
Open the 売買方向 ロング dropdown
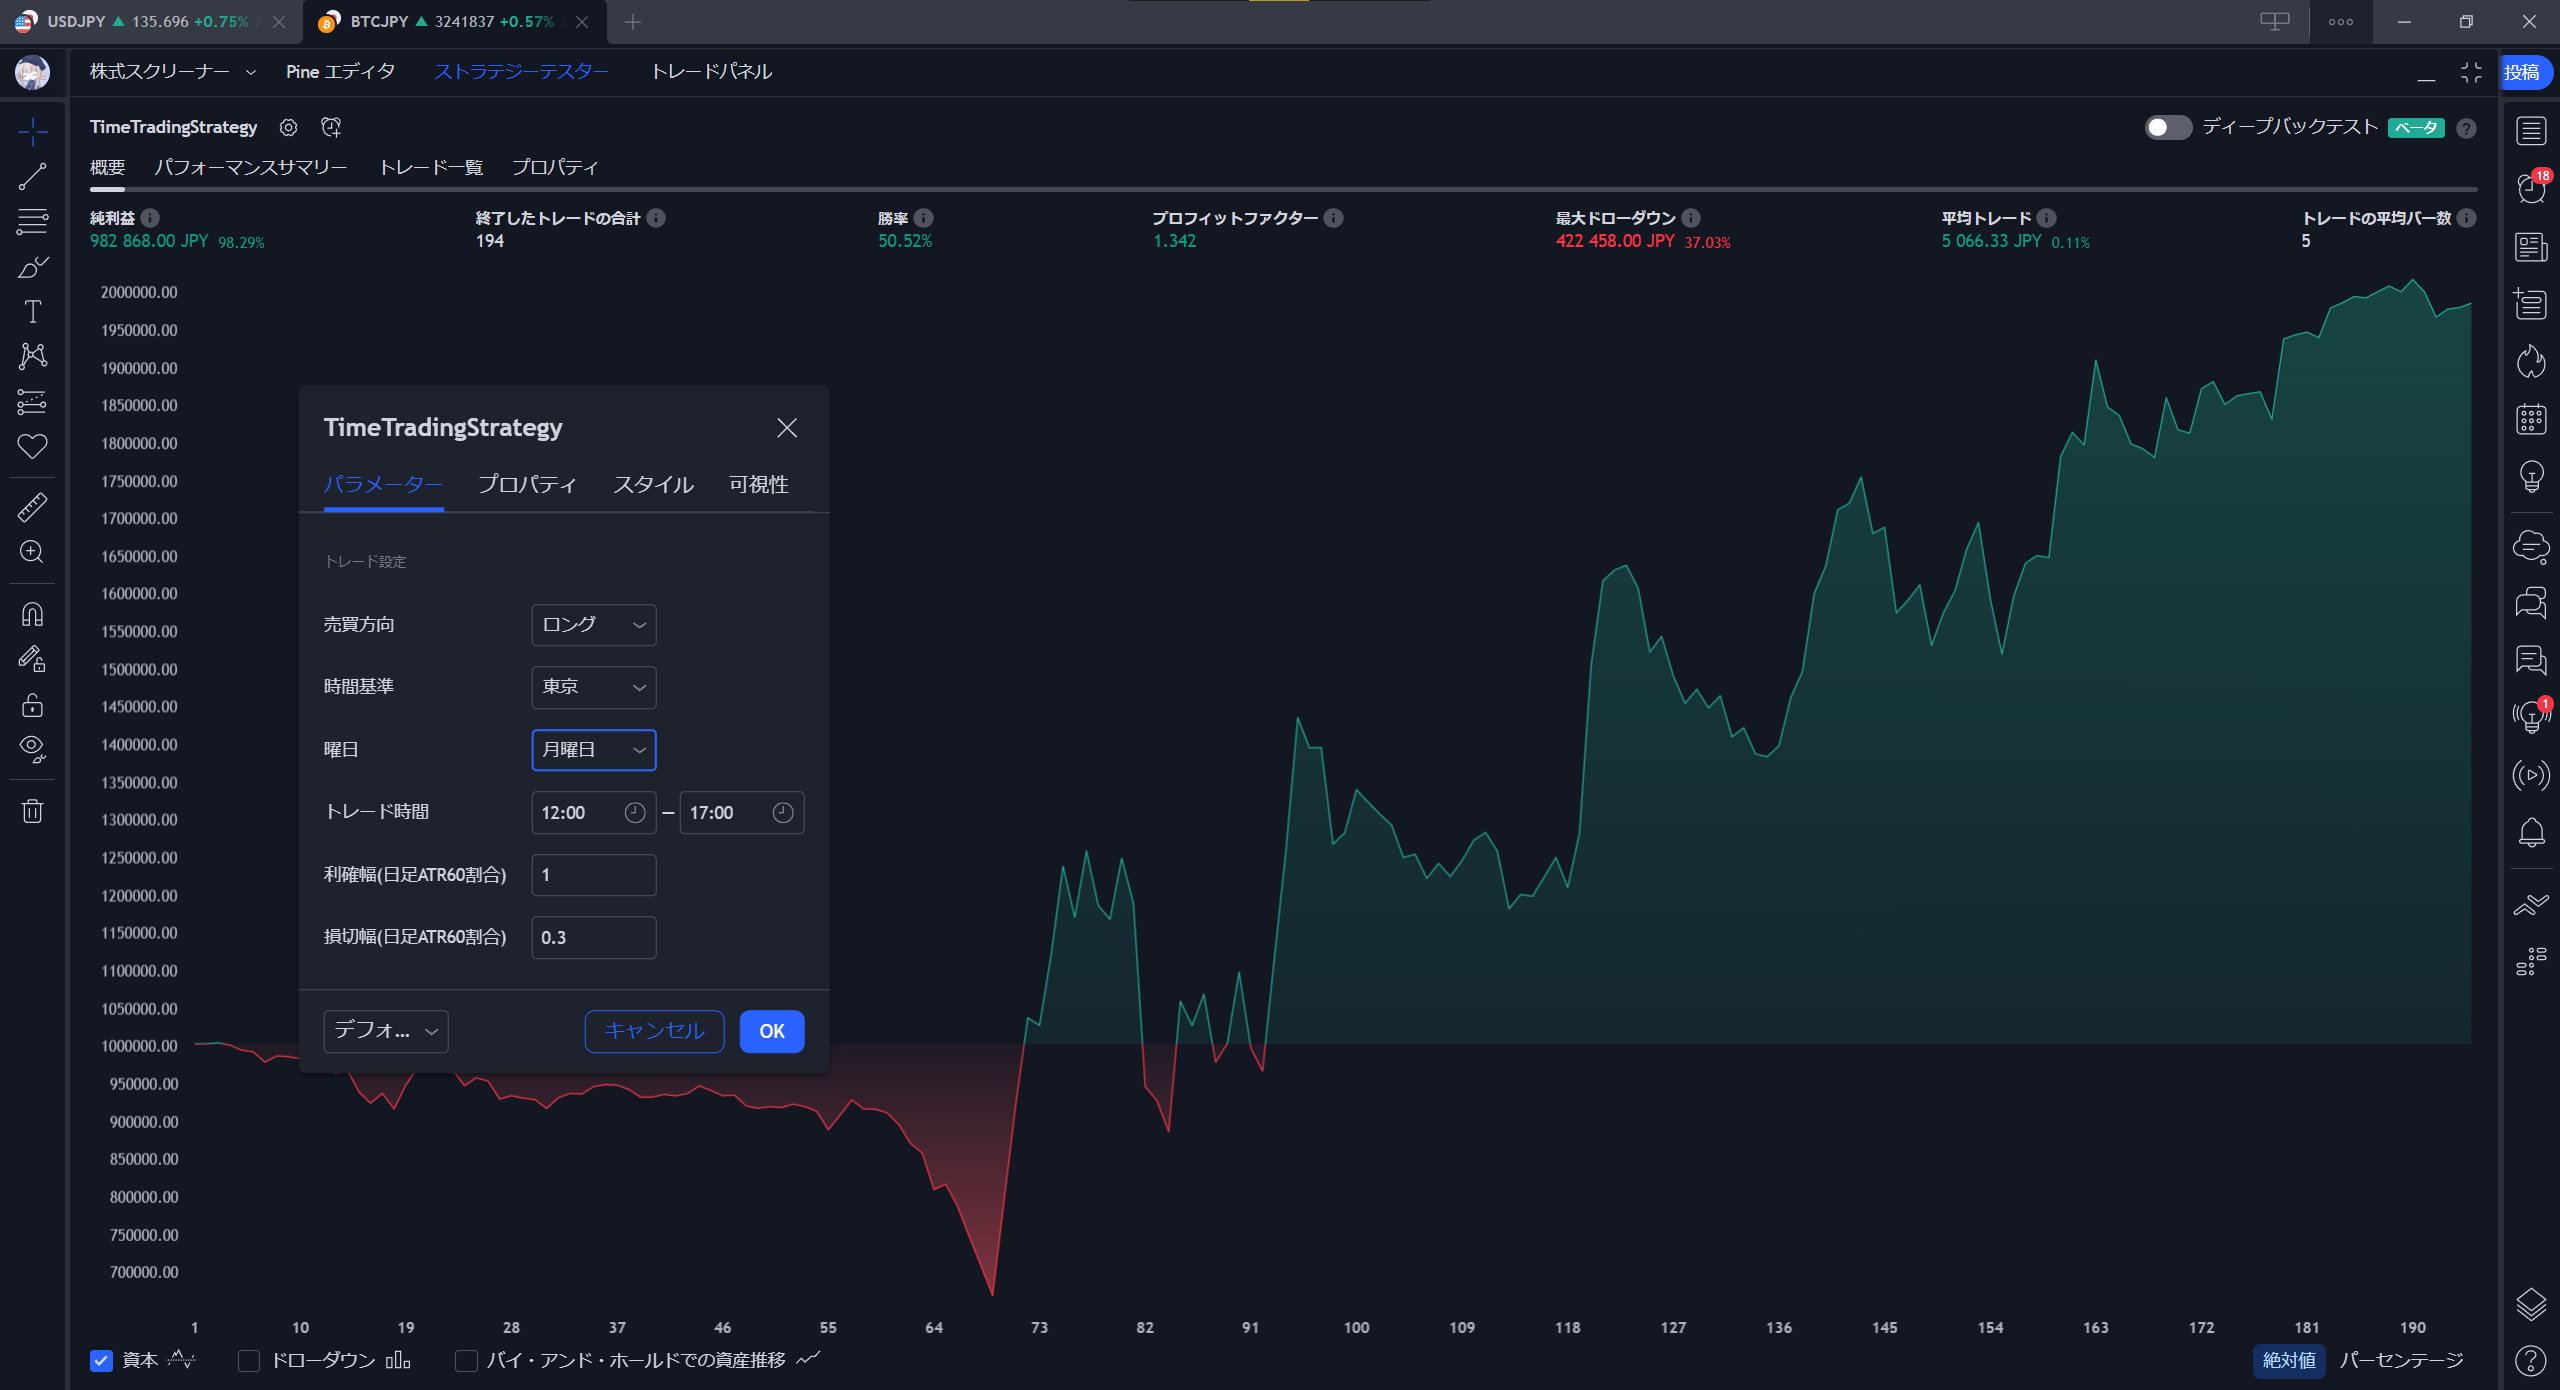tap(593, 625)
